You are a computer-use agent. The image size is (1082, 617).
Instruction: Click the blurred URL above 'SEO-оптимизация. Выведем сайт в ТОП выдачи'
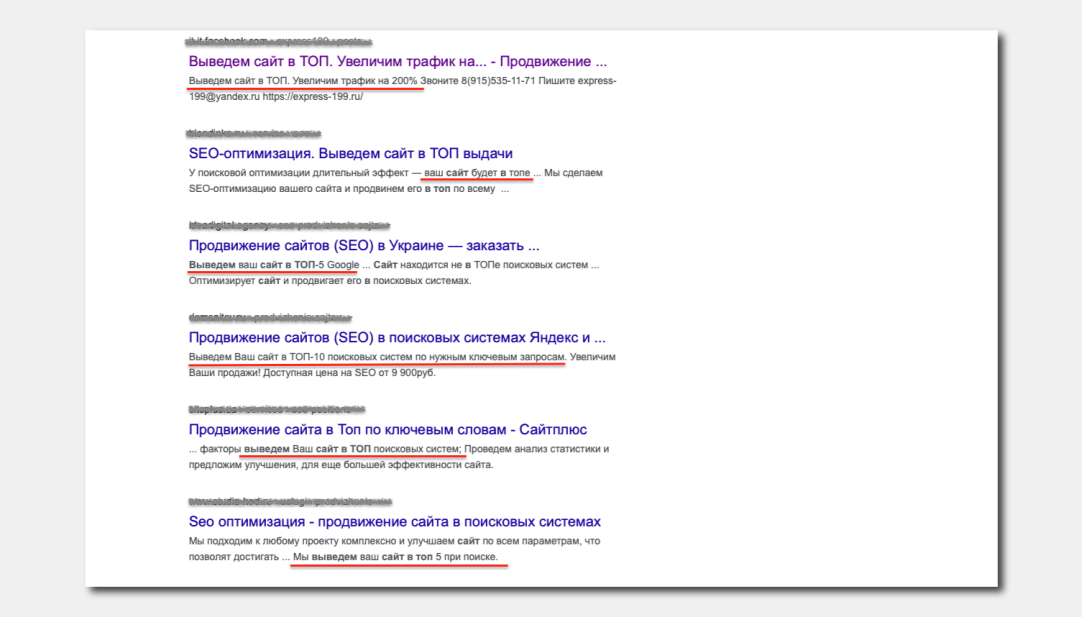(x=254, y=133)
